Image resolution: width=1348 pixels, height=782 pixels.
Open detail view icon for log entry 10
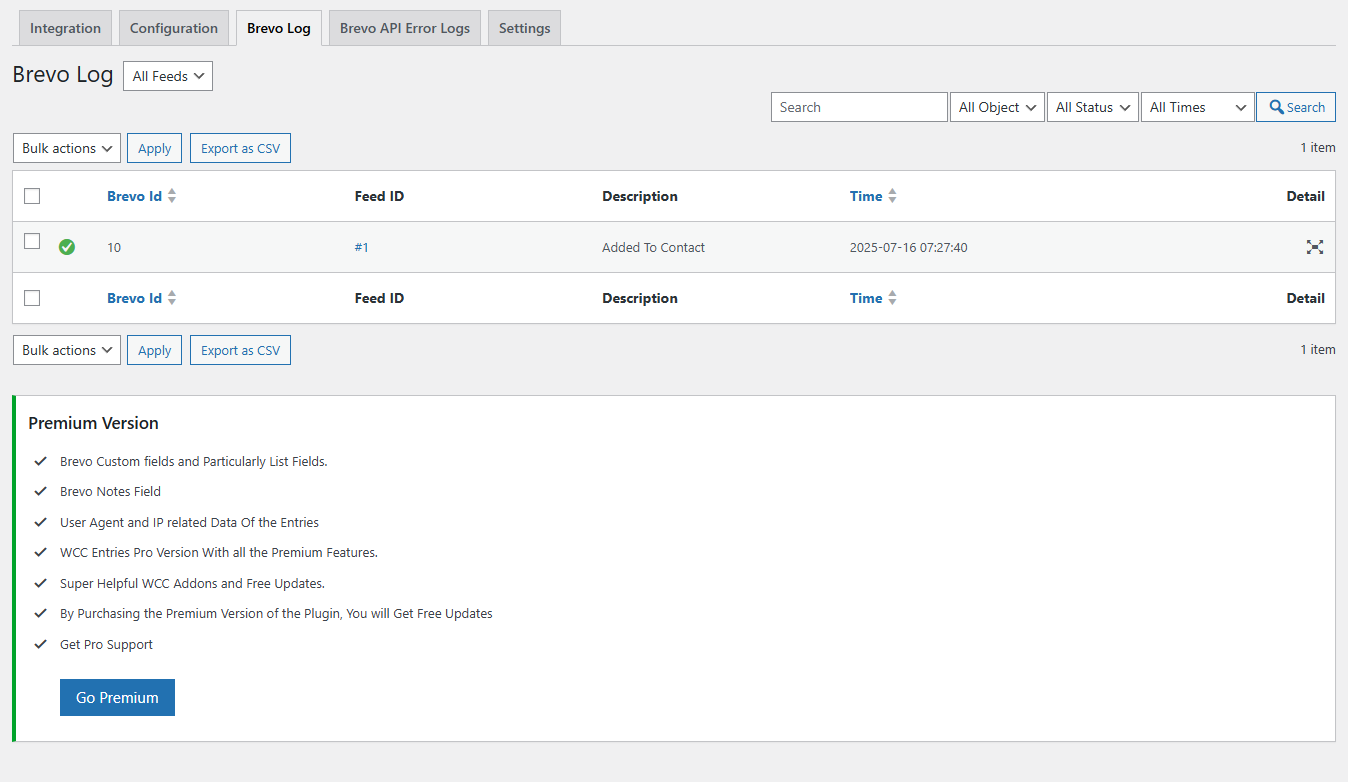[x=1314, y=247]
